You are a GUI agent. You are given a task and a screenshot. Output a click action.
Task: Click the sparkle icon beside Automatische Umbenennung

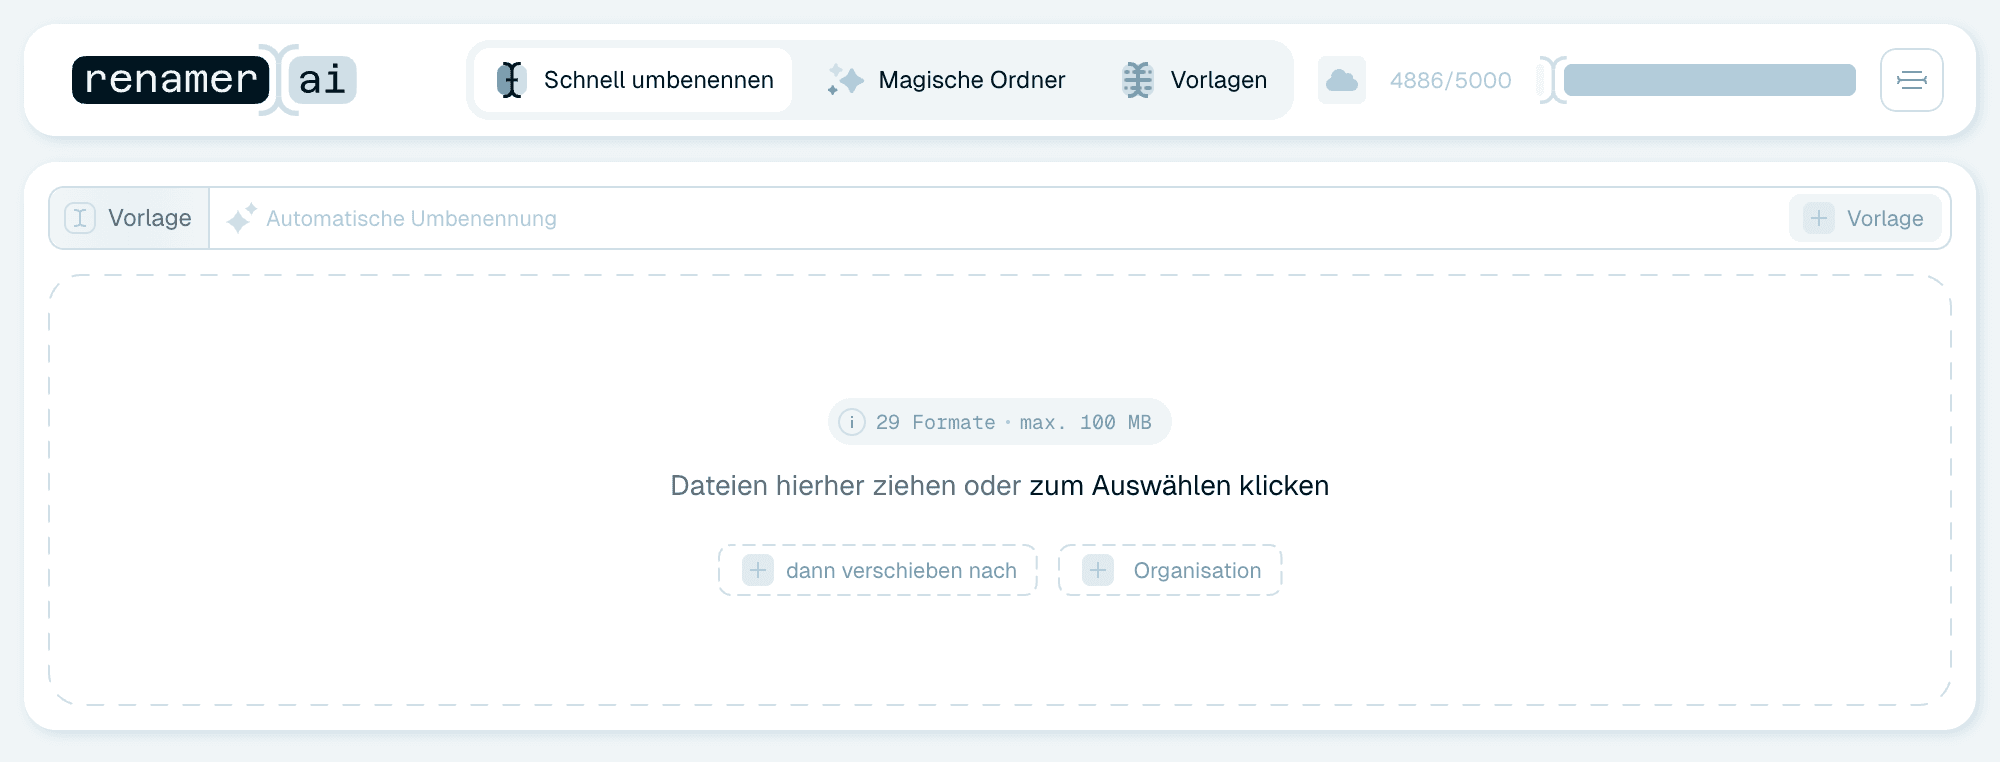click(241, 218)
